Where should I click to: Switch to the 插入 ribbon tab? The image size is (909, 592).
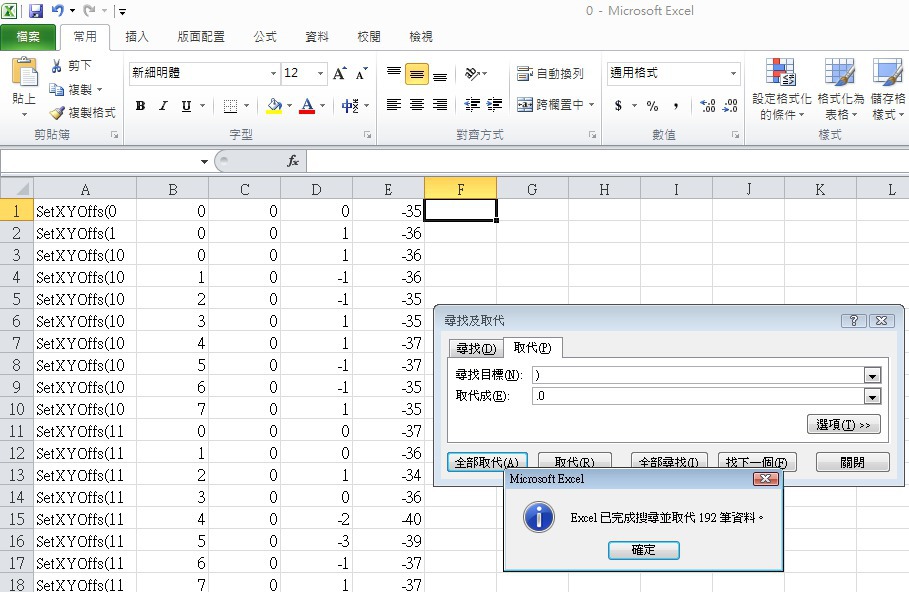137,37
